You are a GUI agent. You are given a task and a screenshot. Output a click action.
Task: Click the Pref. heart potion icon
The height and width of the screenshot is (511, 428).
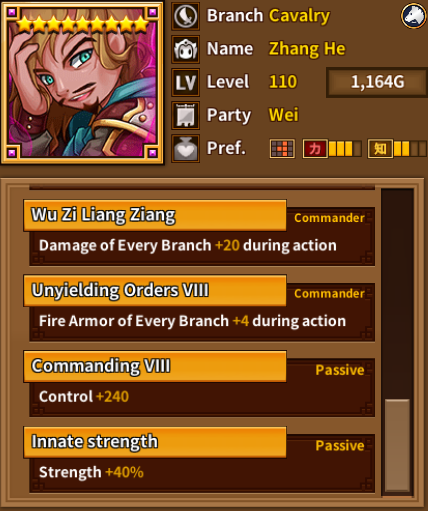(x=186, y=149)
